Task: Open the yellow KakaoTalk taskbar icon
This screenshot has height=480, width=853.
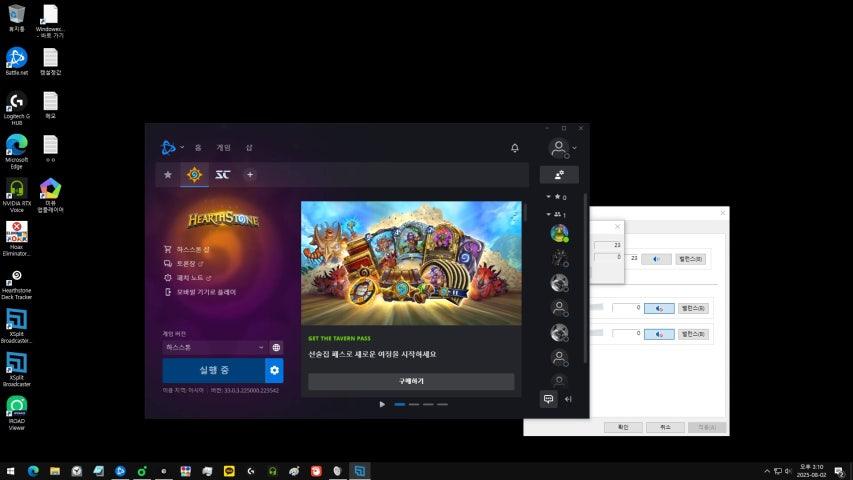Action: click(229, 471)
